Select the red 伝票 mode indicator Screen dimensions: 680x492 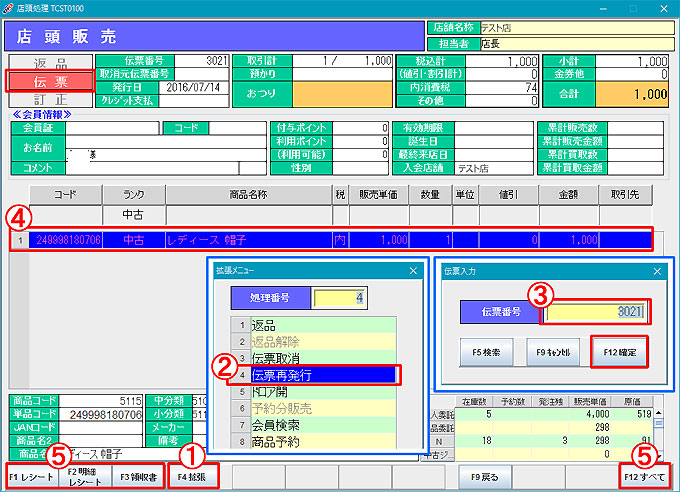click(x=50, y=81)
